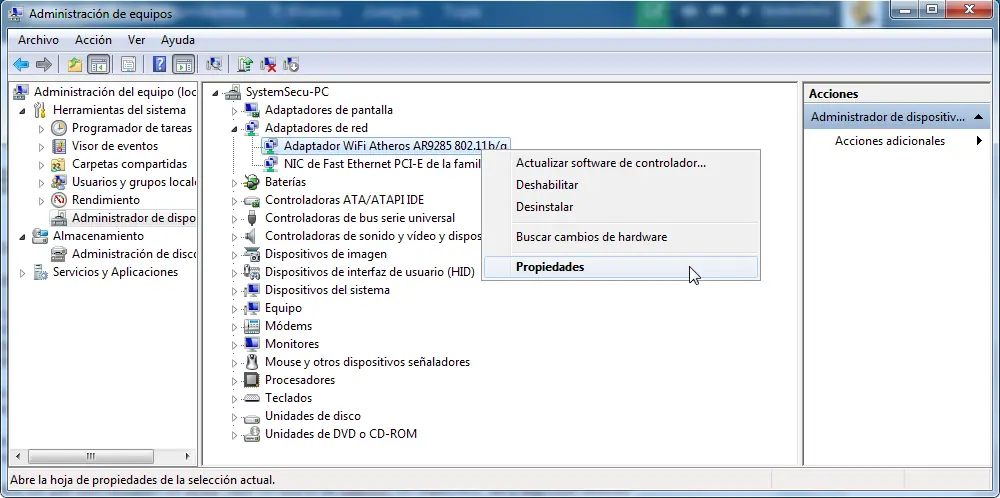Select Administración de discos in left tree
The image size is (1000, 498).
pyautogui.click(x=134, y=254)
